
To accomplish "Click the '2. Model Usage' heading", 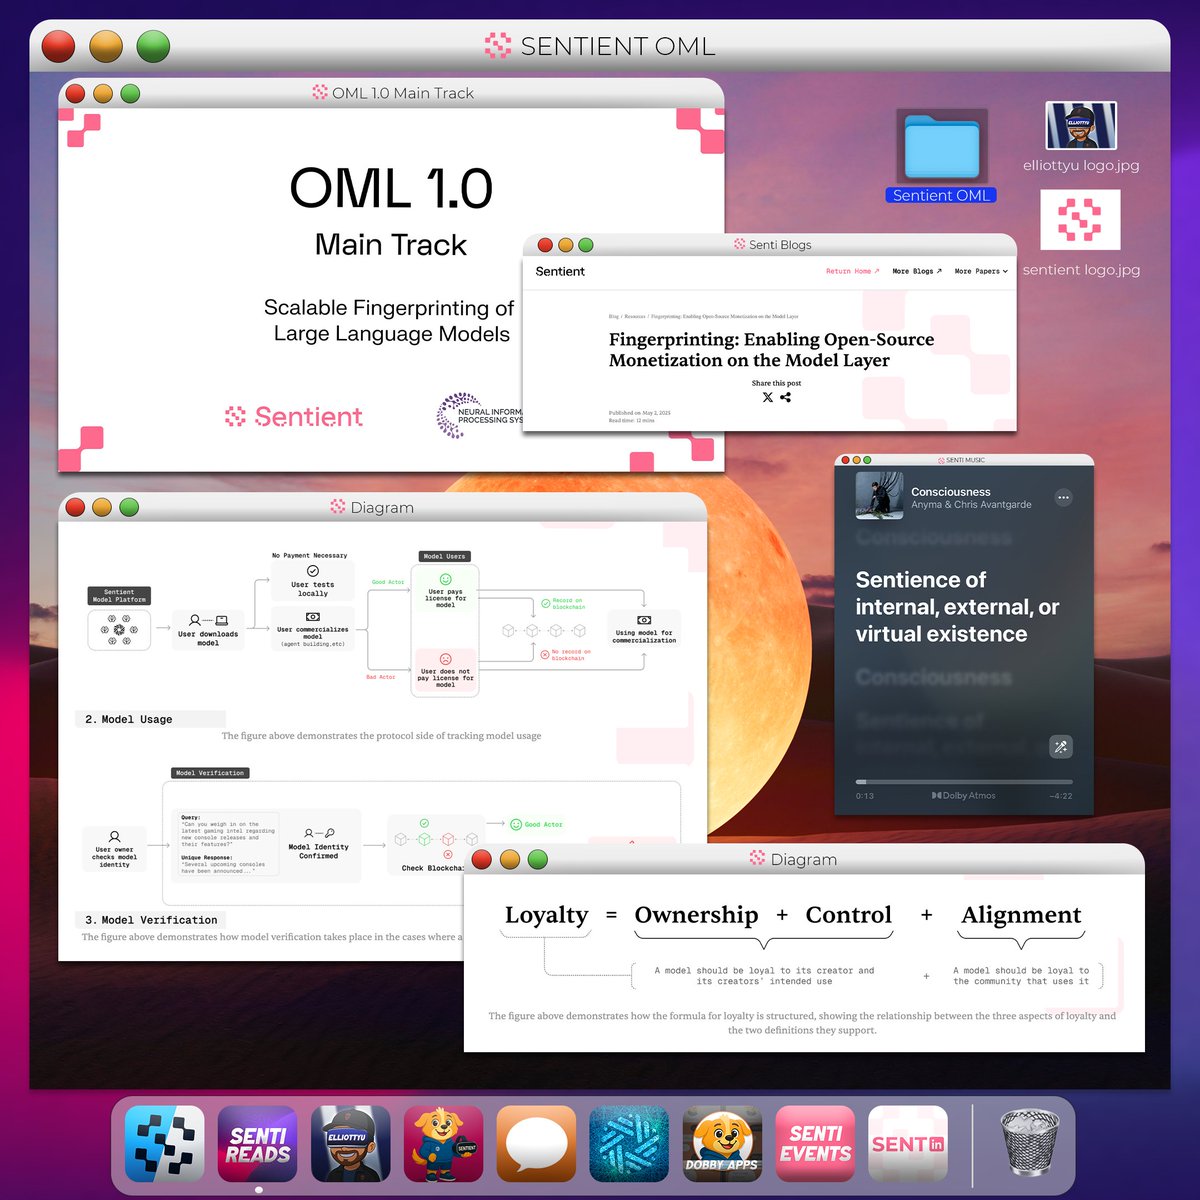I will pyautogui.click(x=129, y=719).
